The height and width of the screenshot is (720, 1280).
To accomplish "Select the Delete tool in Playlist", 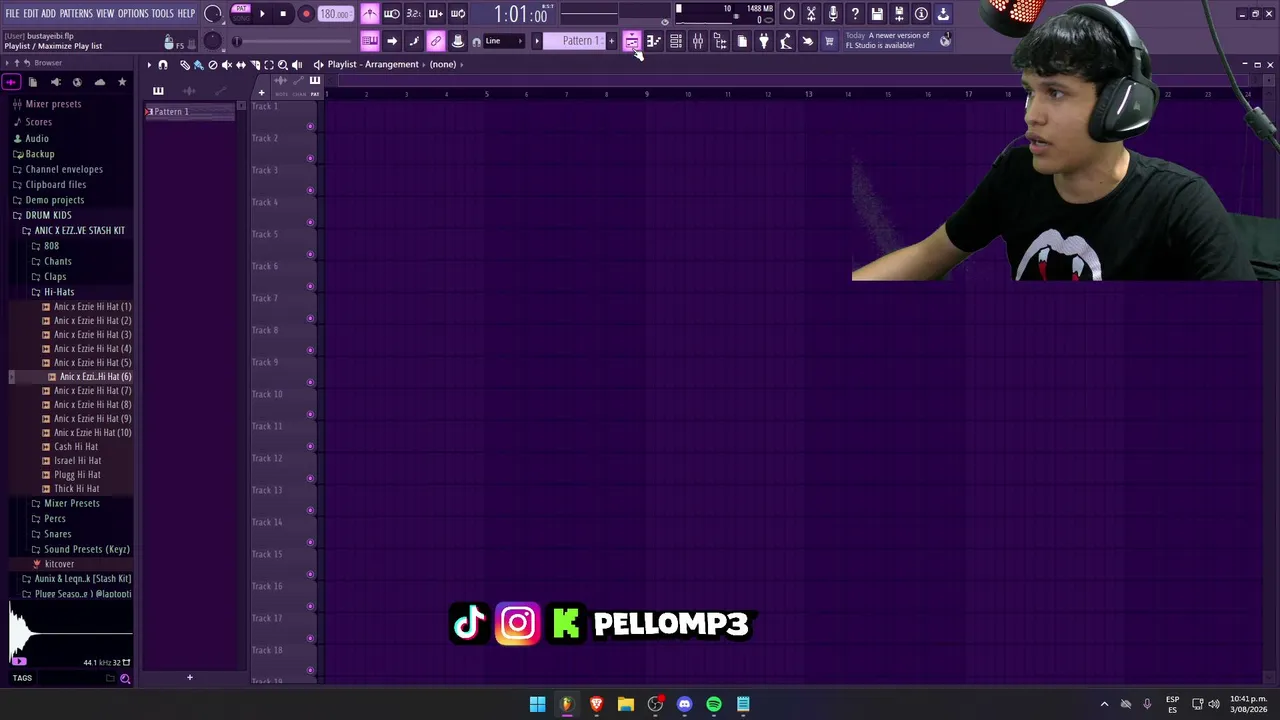I will (x=213, y=65).
